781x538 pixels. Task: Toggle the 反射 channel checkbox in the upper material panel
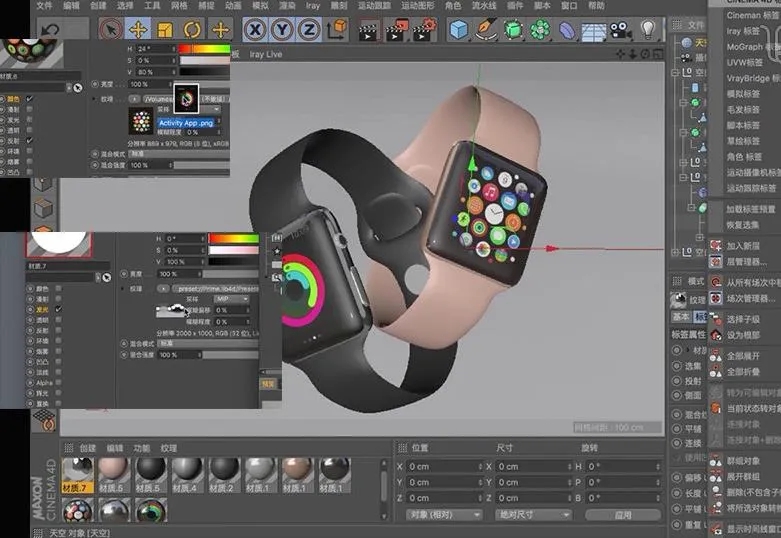click(x=30, y=141)
